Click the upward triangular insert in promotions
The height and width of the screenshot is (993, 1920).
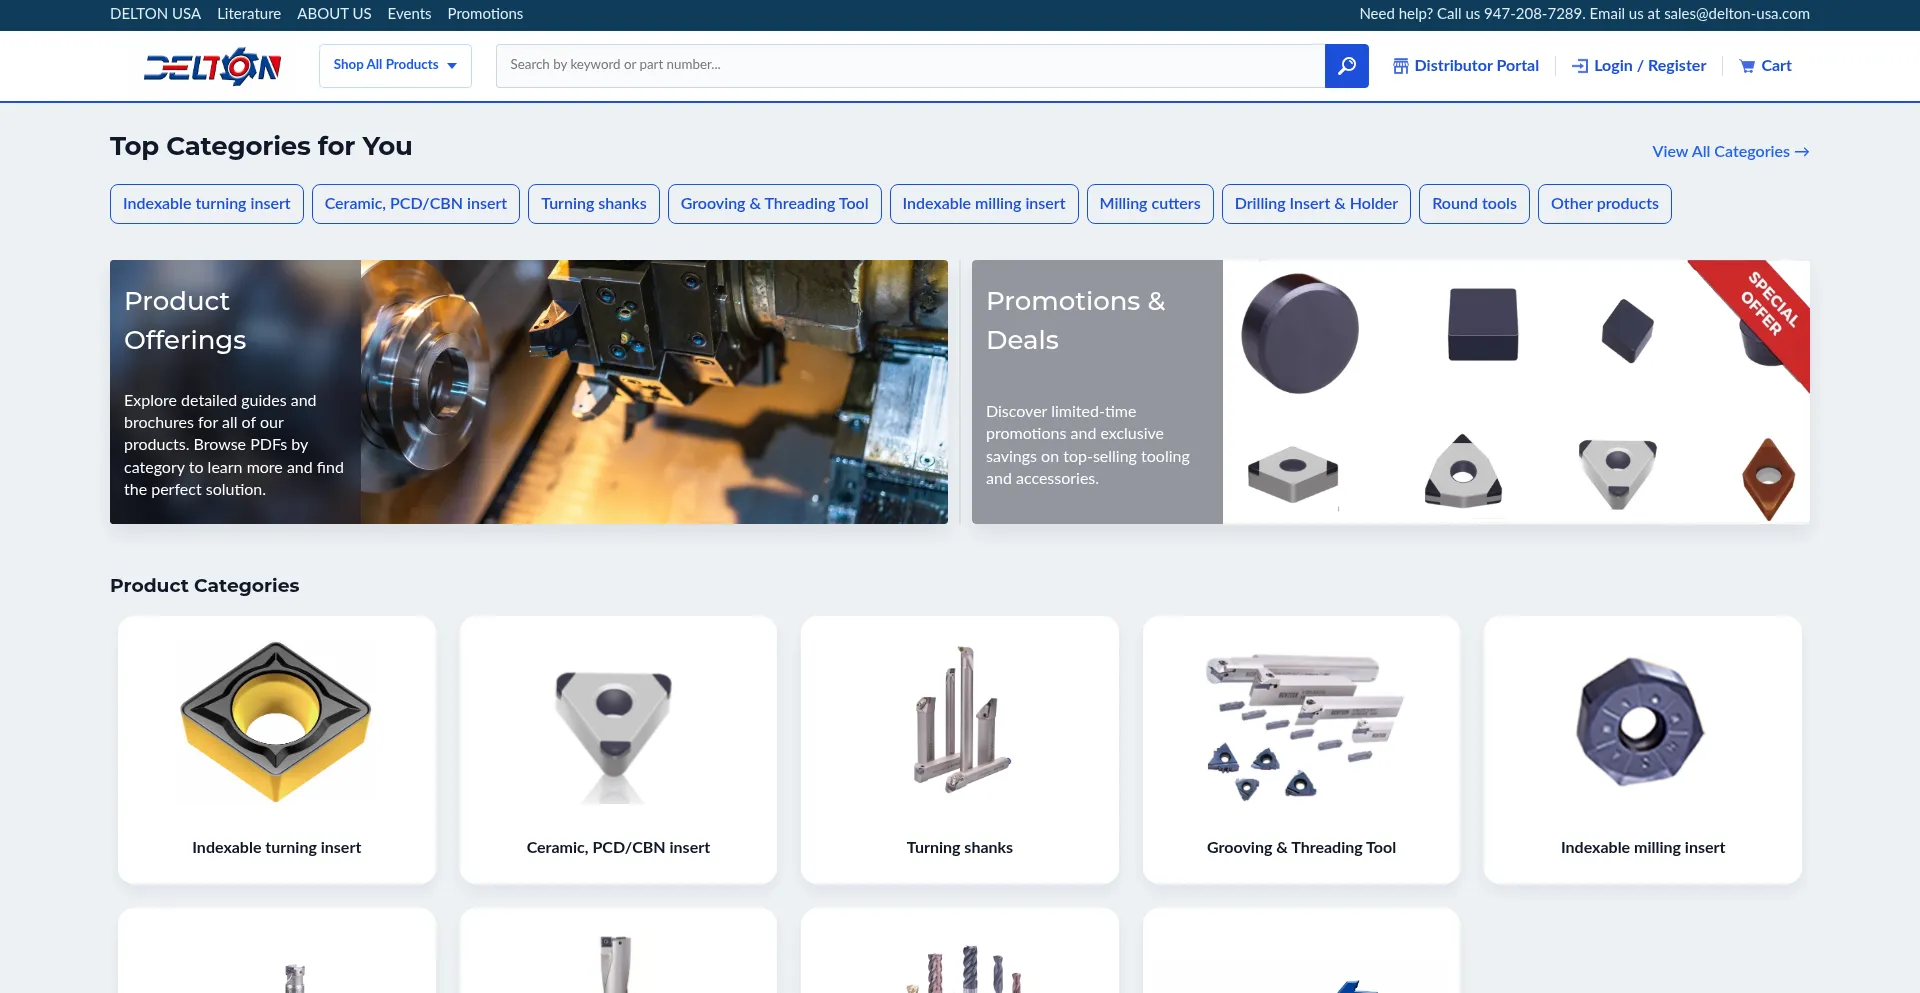point(1463,471)
